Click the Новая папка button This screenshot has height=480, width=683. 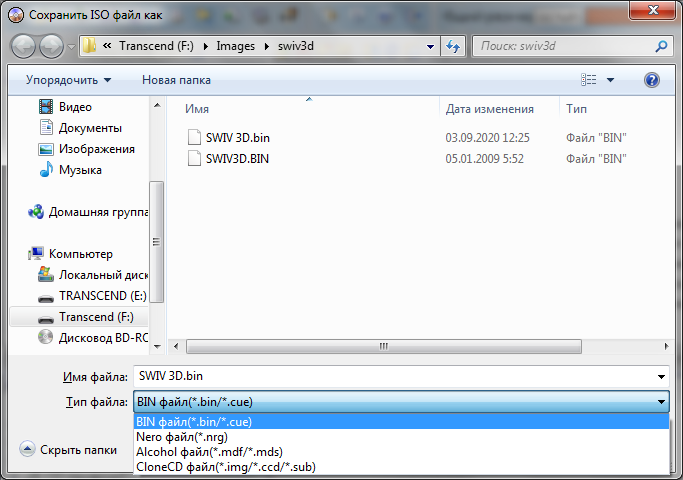176,80
